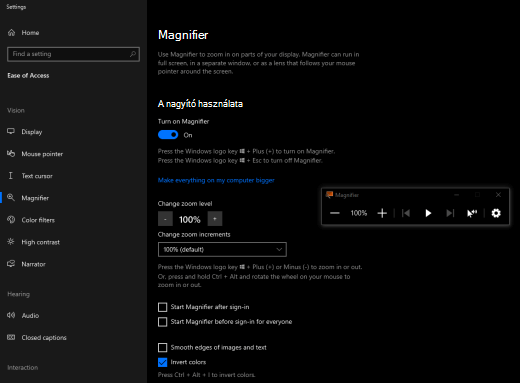Open Display settings
The width and height of the screenshot is (520, 383).
(x=32, y=132)
